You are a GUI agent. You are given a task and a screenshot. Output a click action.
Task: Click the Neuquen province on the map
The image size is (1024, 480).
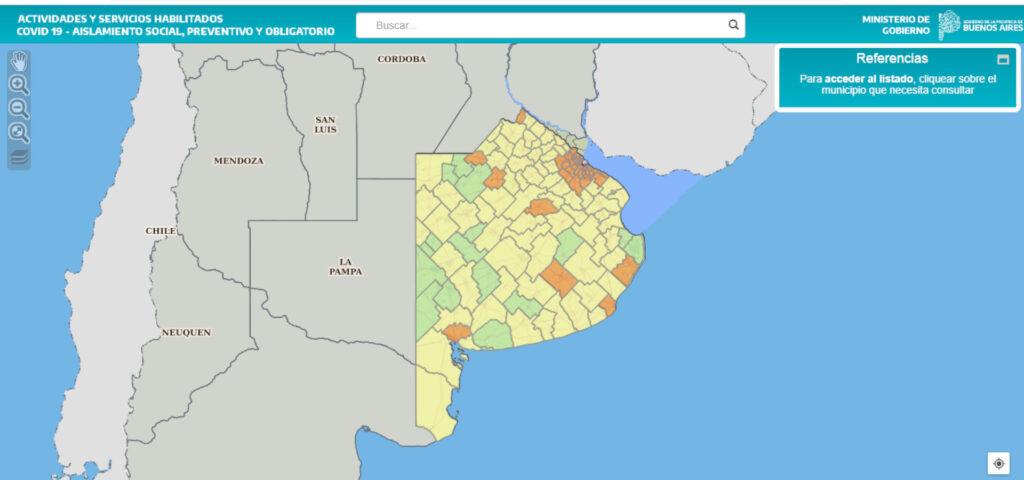[x=186, y=332]
